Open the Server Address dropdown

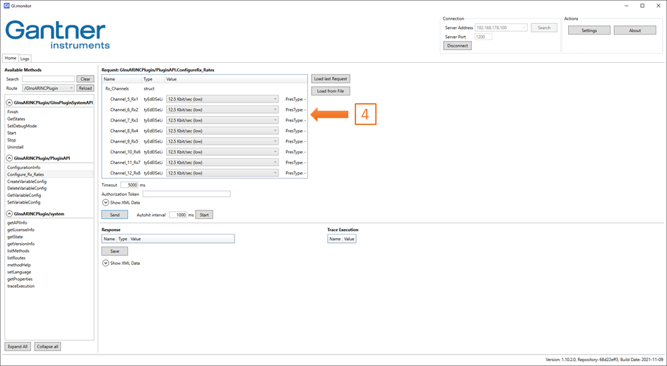501,28
